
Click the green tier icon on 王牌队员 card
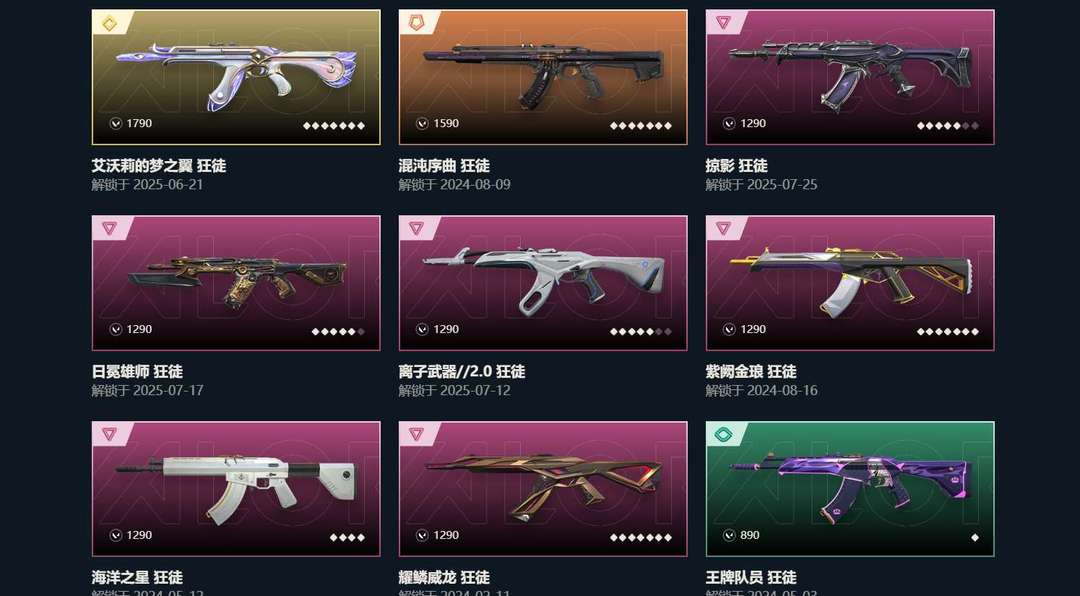click(723, 435)
